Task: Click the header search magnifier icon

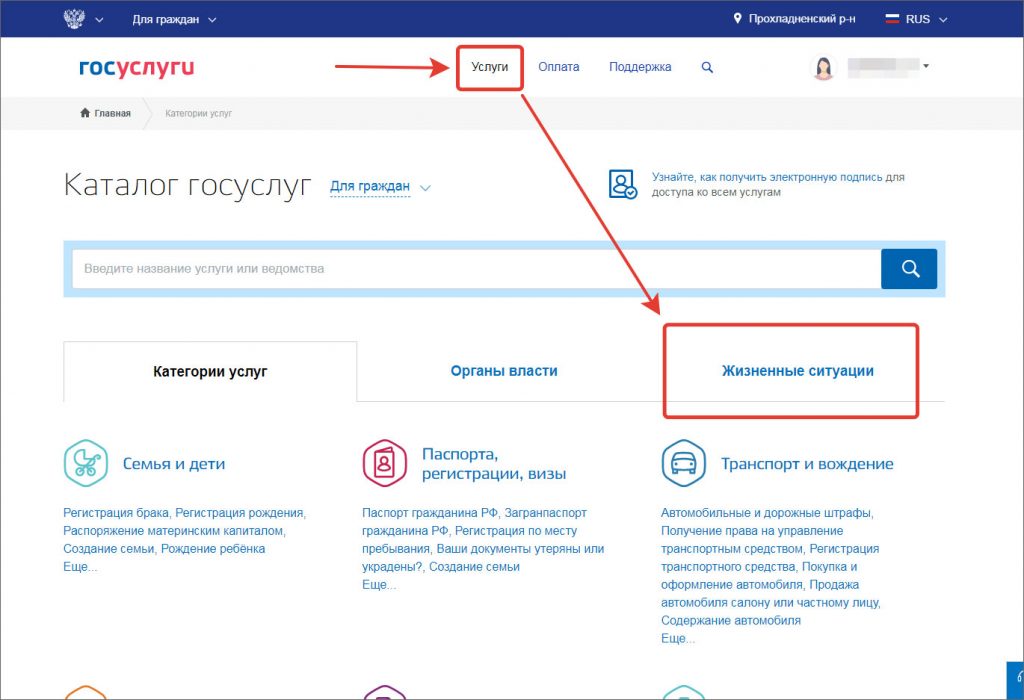Action: [x=707, y=67]
